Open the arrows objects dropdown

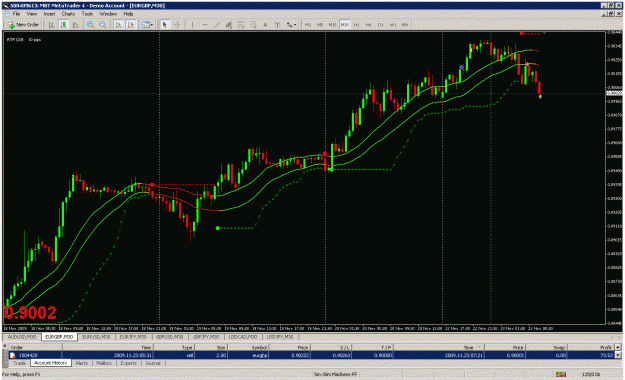coord(291,25)
